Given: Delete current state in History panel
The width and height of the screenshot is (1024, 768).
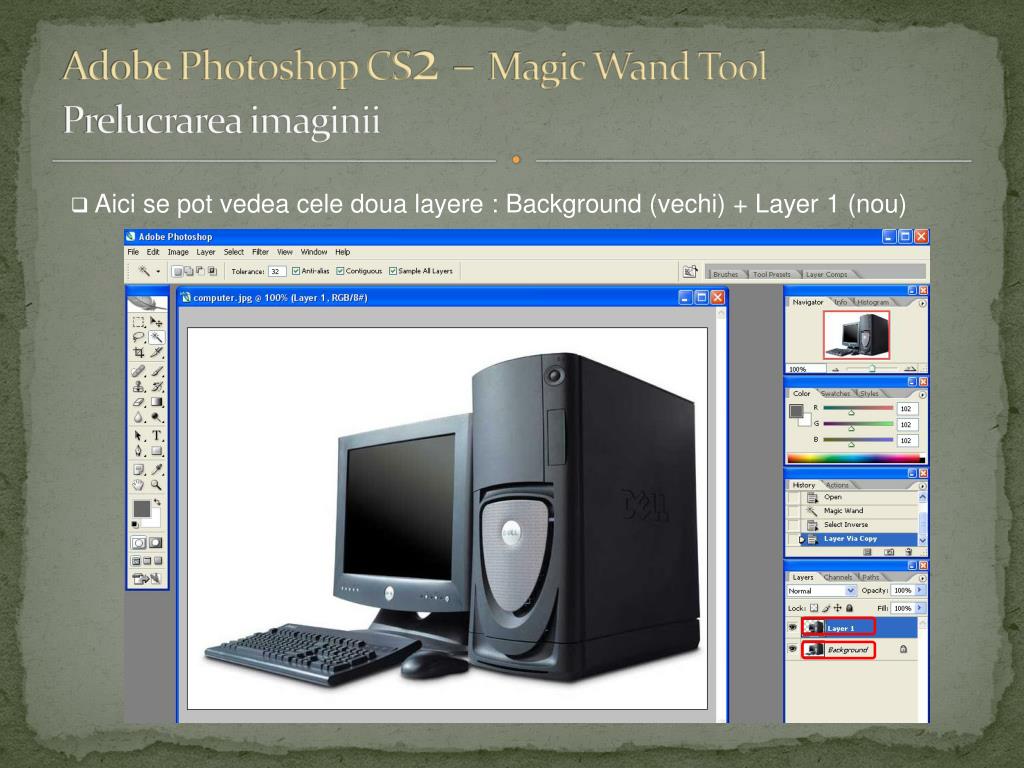Looking at the screenshot, I should click(x=908, y=552).
